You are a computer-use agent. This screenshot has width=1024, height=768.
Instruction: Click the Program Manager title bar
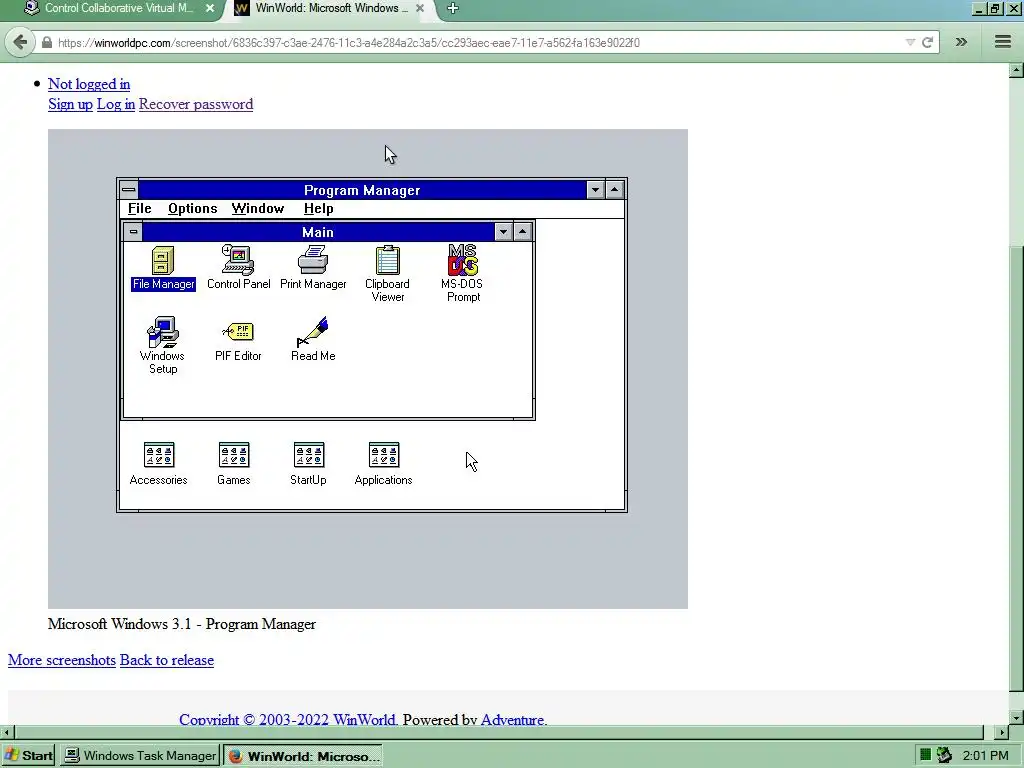[362, 190]
